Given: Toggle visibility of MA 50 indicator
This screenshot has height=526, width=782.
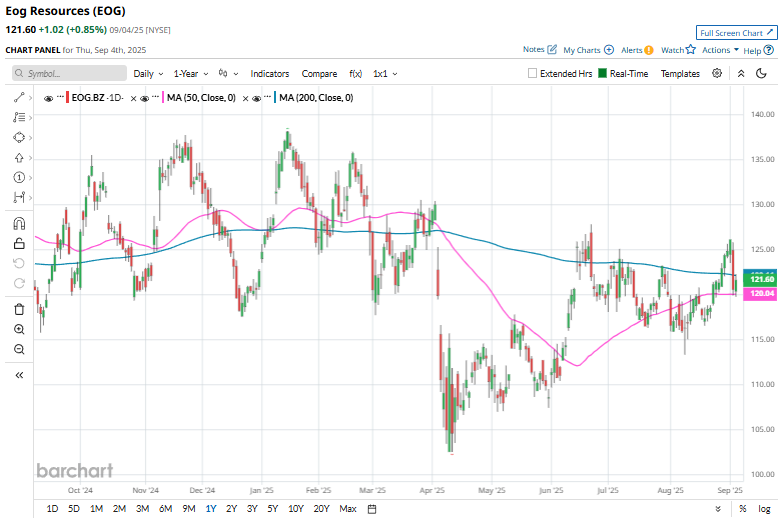Looking at the screenshot, I should (145, 98).
